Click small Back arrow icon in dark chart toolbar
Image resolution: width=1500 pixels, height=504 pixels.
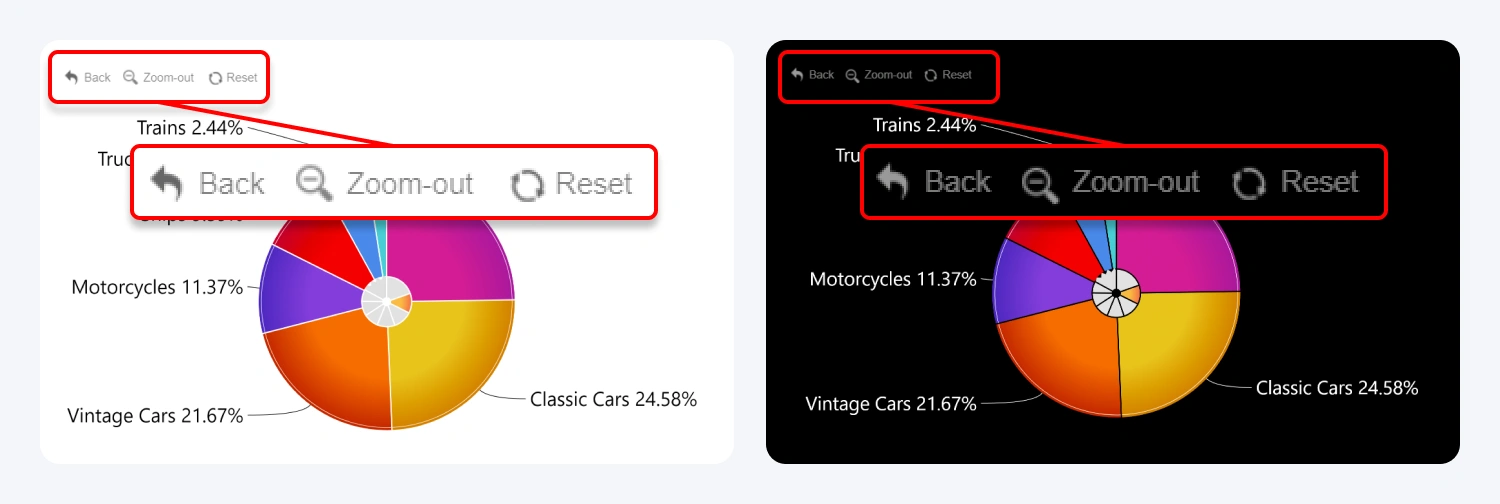[797, 74]
